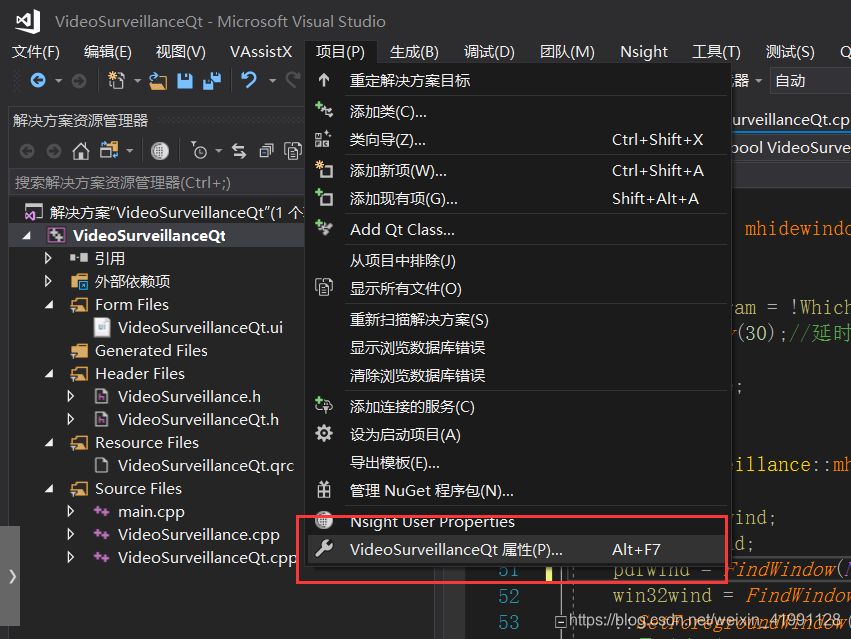Choose 添加类(C)... menu entry
This screenshot has width=851, height=639.
[518, 112]
